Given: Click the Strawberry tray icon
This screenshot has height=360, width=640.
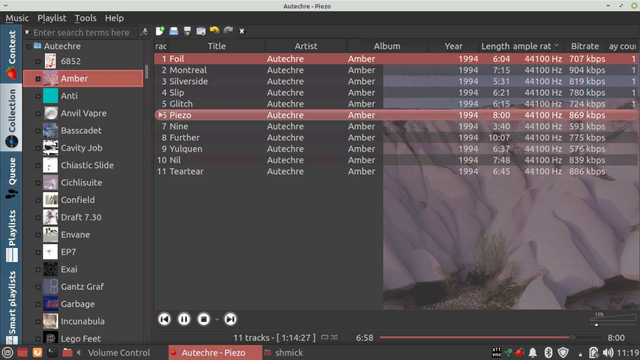Looking at the screenshot, I should coord(519,353).
